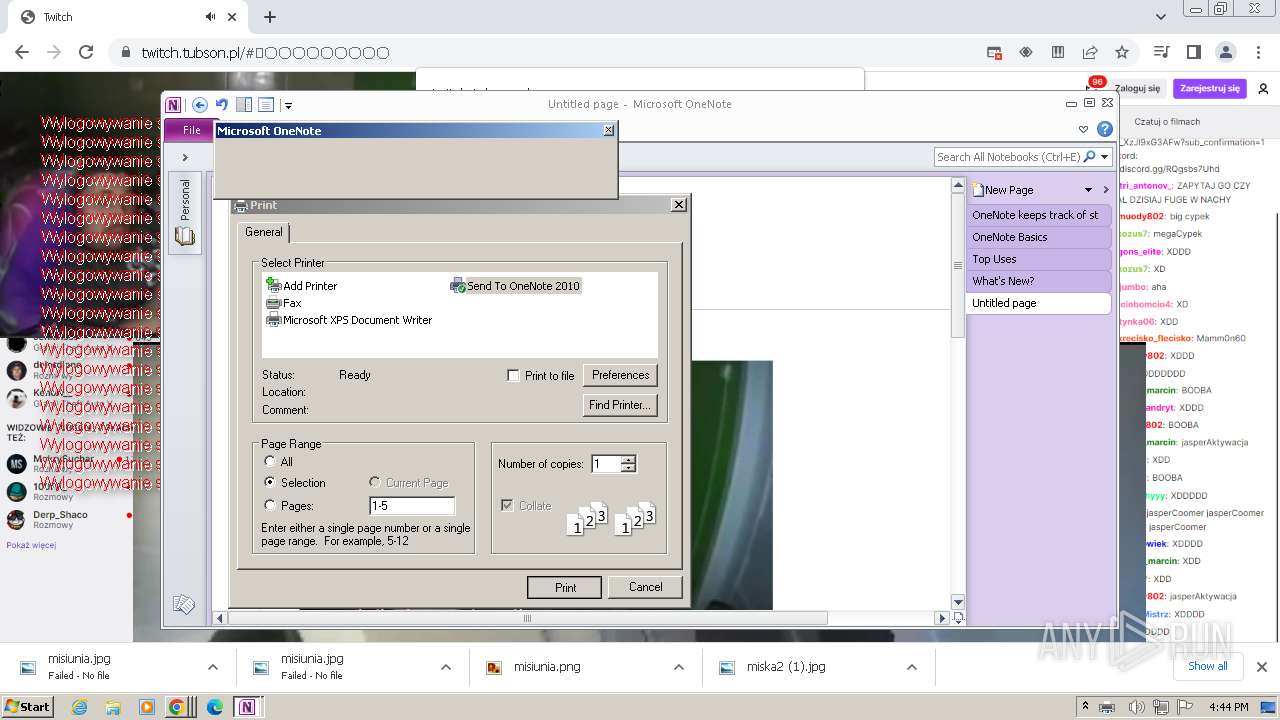Click the OneNote Back arrow icon
The height and width of the screenshot is (720, 1280).
199,104
